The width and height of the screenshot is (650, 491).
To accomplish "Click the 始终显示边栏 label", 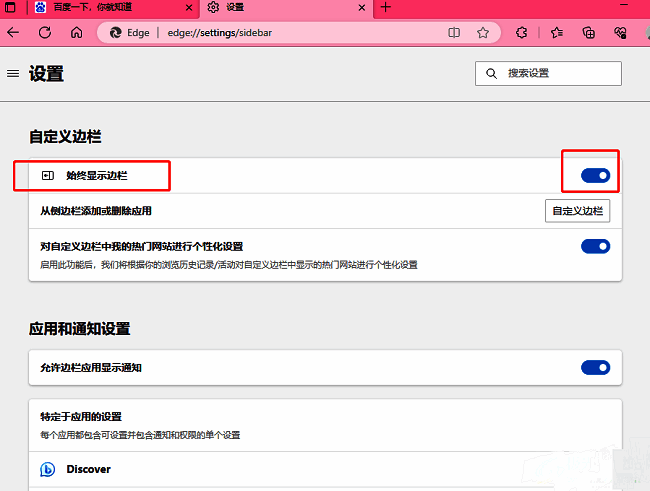I will 97,175.
